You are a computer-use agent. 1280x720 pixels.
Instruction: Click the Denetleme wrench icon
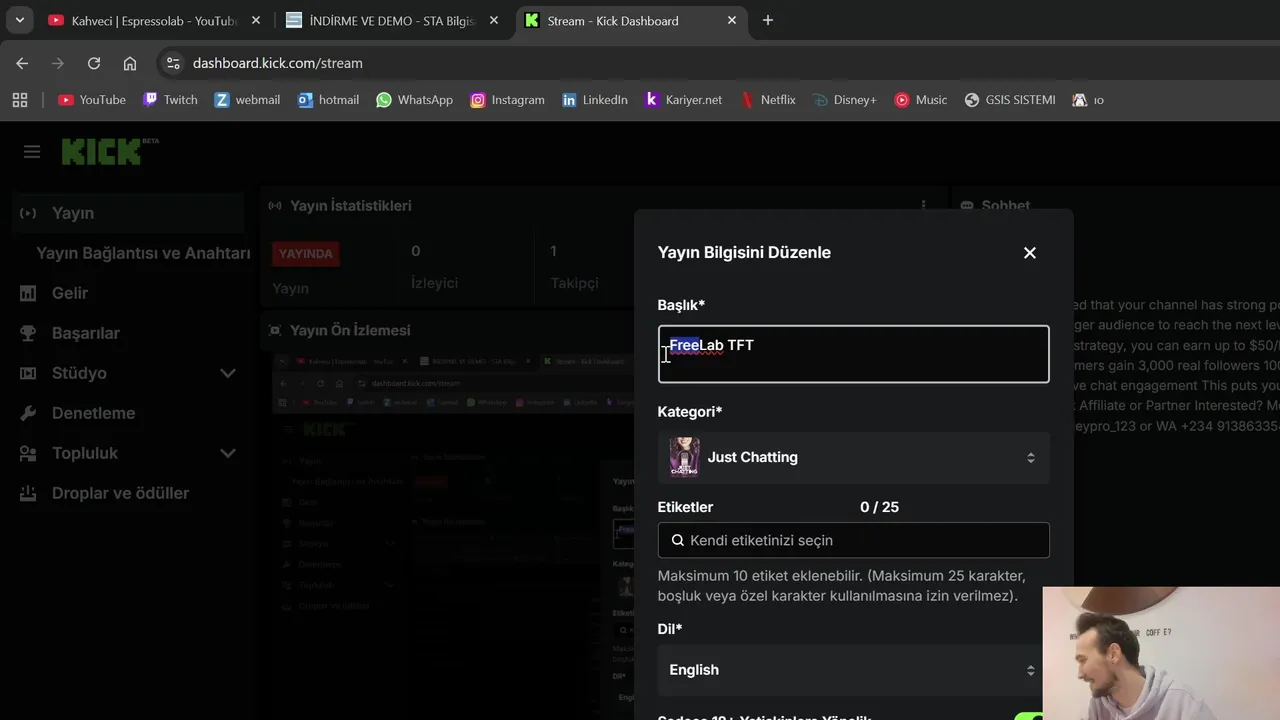[29, 413]
